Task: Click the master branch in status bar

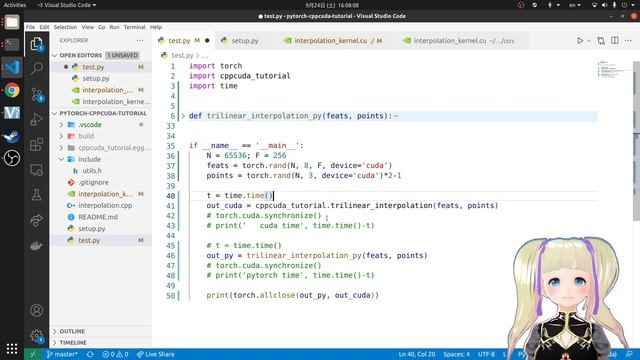Action: tap(62, 354)
